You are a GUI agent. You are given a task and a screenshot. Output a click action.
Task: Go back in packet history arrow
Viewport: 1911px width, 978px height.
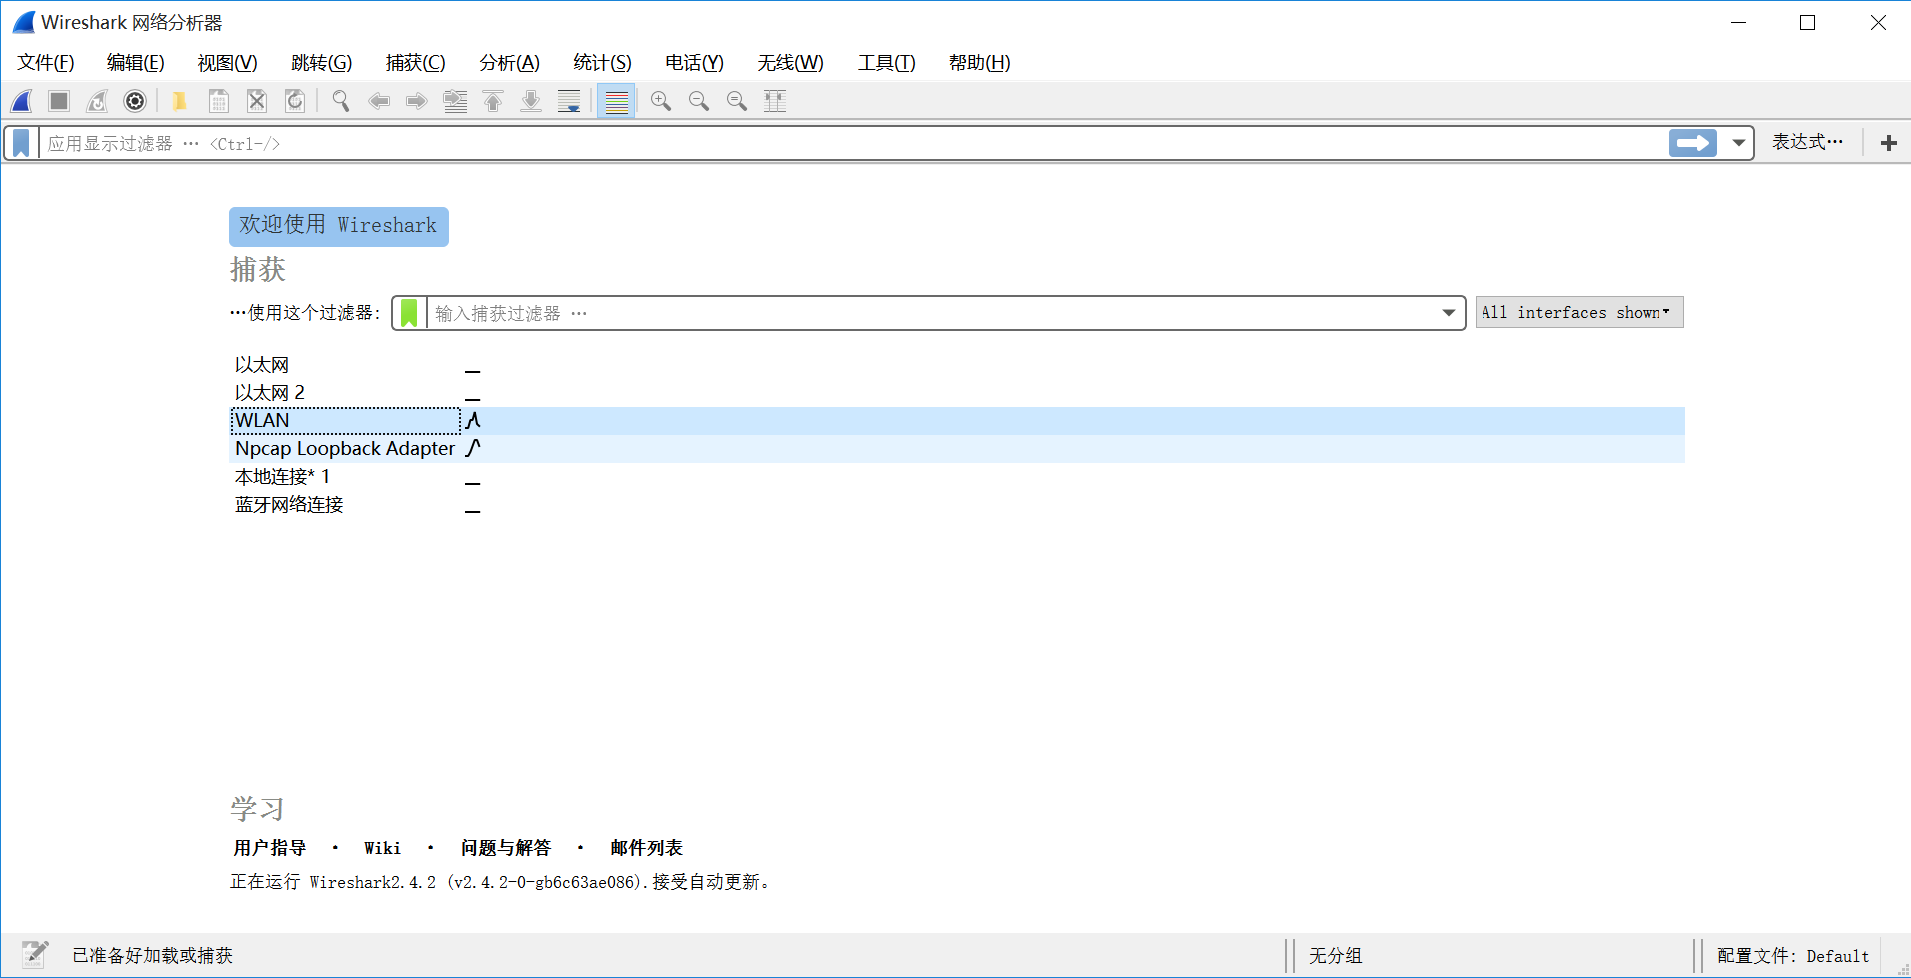(379, 101)
